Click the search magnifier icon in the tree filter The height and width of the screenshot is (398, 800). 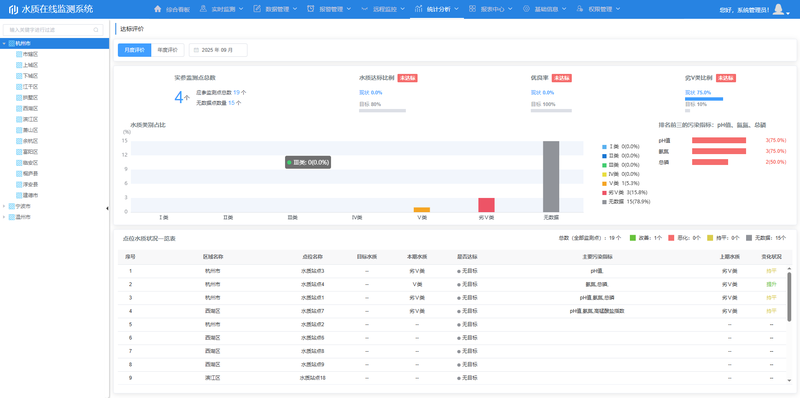coord(95,30)
